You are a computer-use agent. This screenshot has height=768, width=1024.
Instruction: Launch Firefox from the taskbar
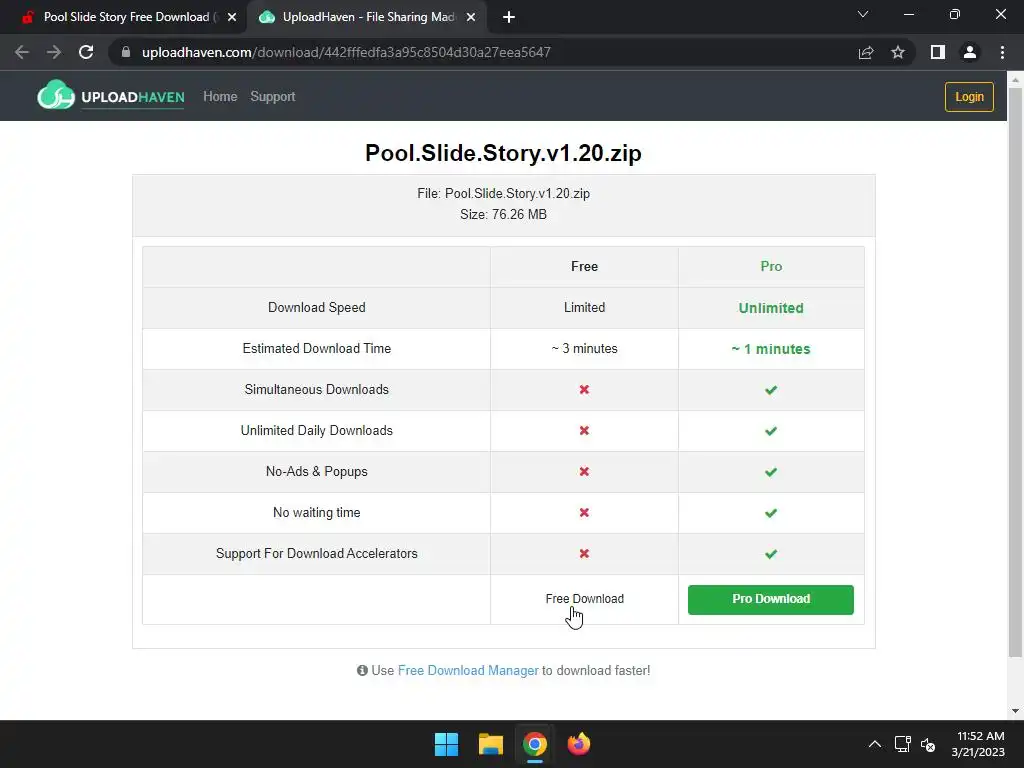click(579, 744)
